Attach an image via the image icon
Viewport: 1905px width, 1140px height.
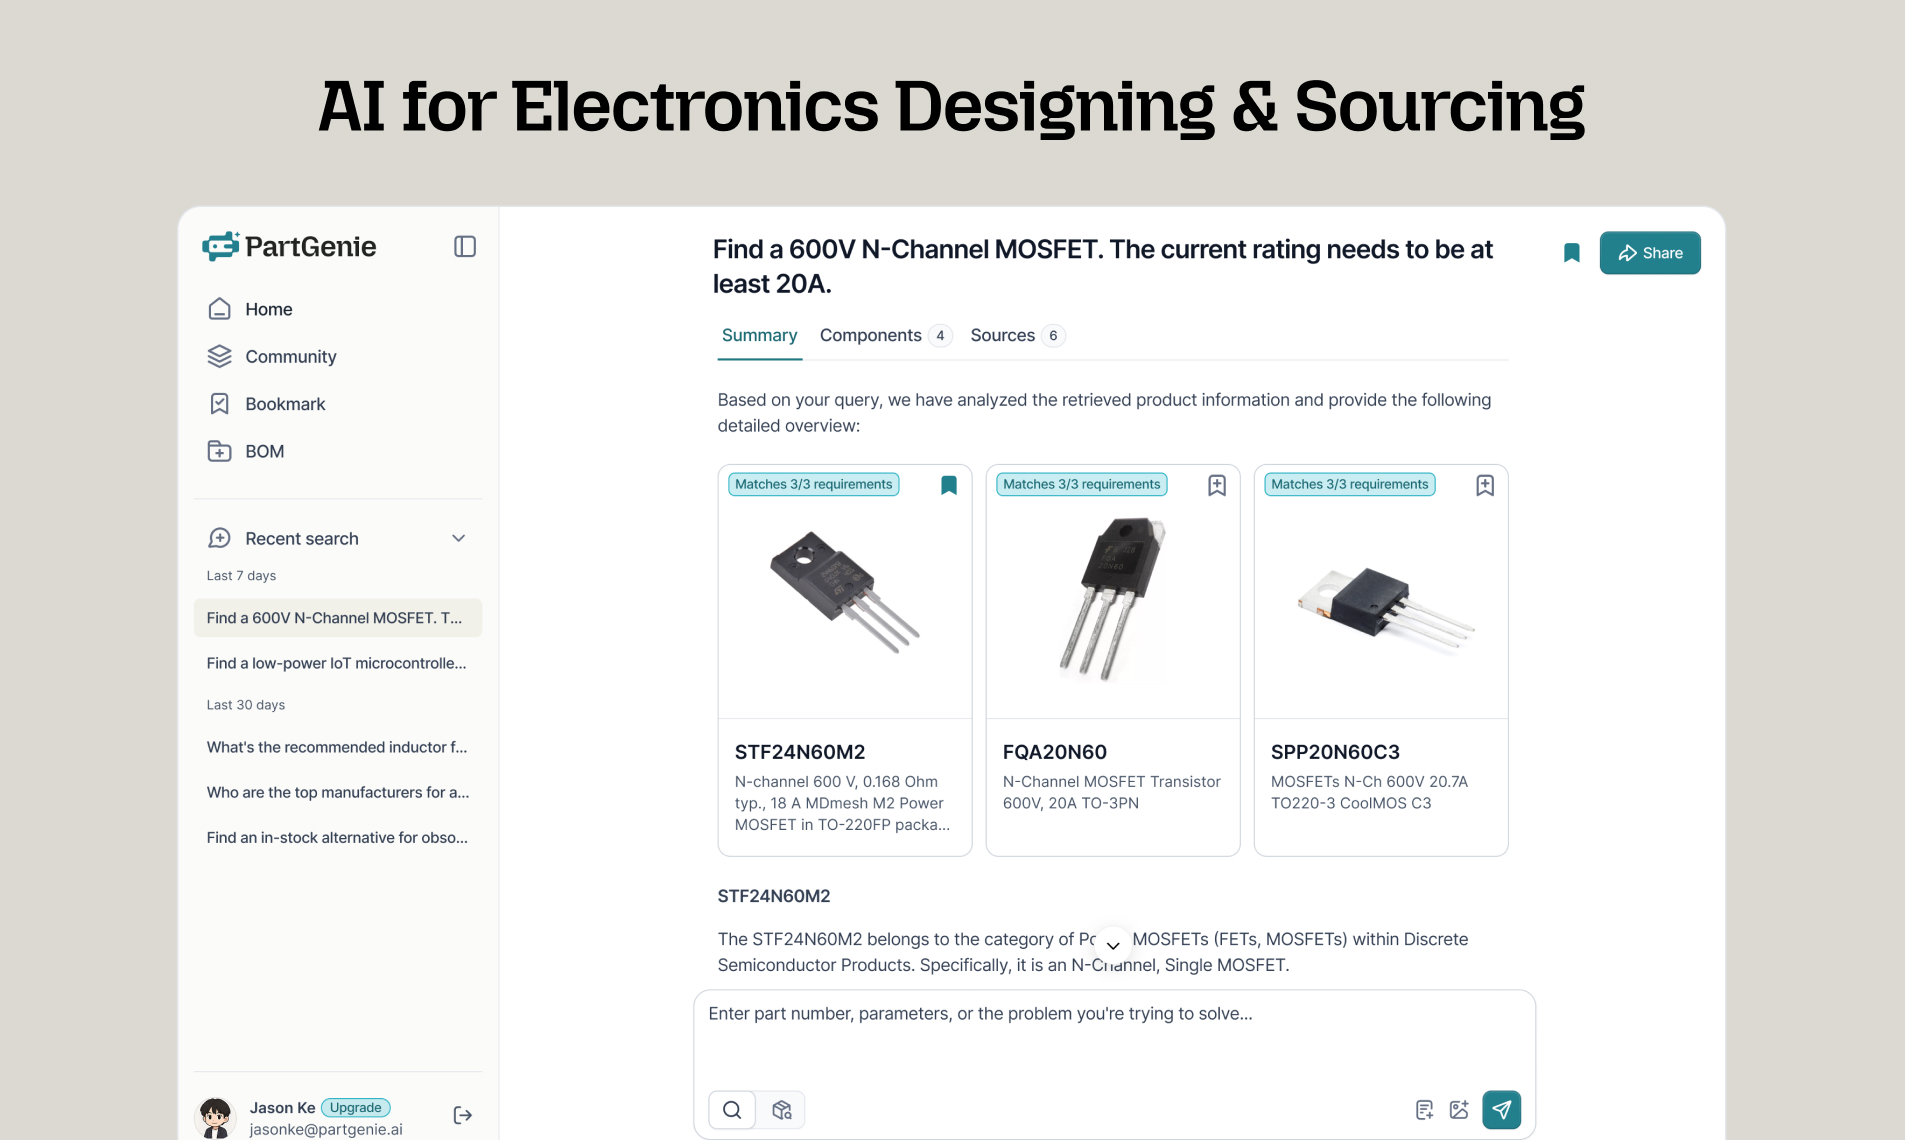1458,1109
